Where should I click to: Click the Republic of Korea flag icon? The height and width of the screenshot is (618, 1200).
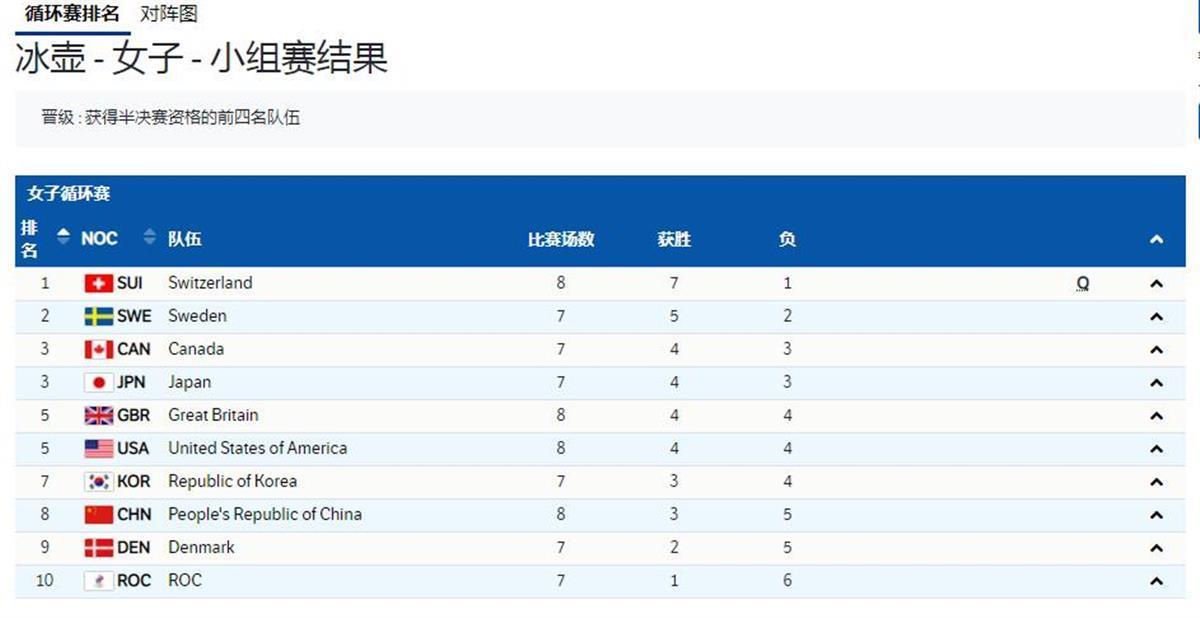pos(98,481)
